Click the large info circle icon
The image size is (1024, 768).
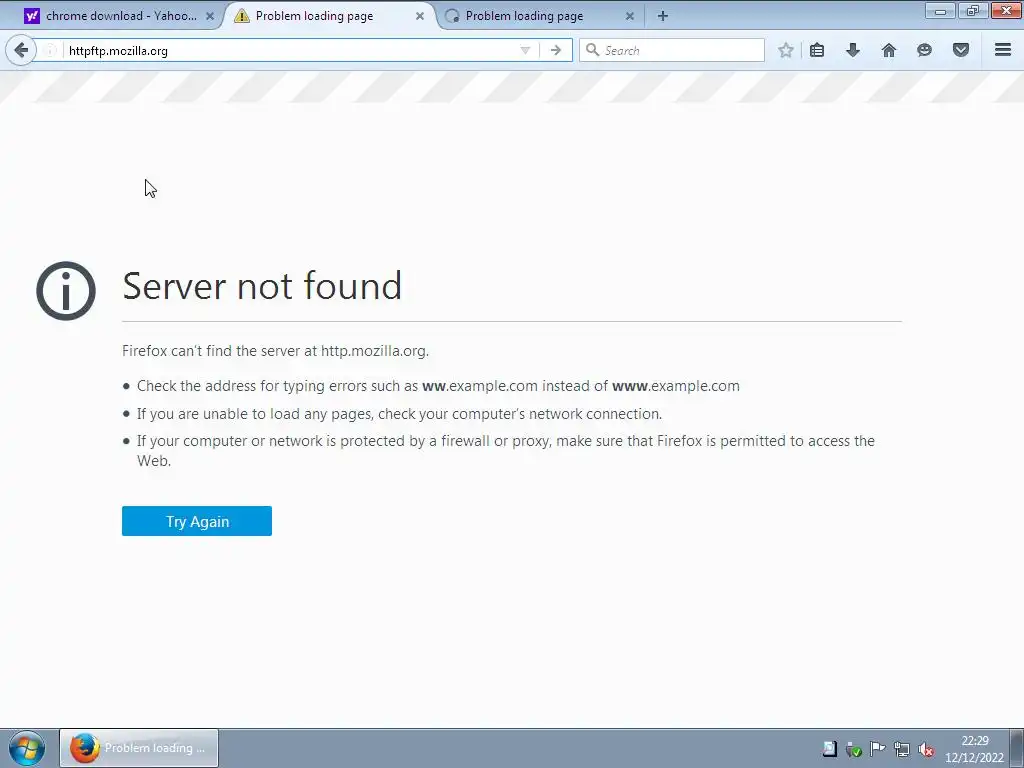point(66,291)
